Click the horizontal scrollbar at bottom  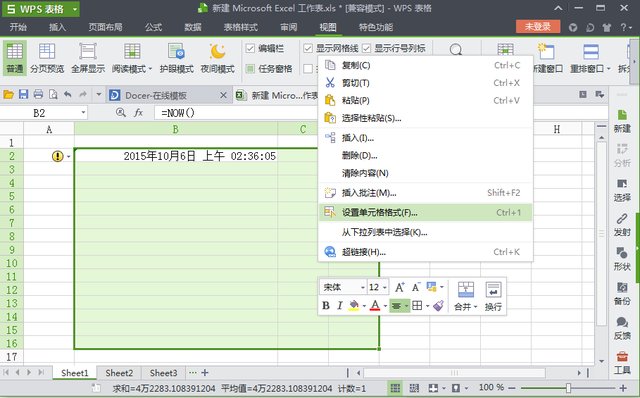(454, 373)
